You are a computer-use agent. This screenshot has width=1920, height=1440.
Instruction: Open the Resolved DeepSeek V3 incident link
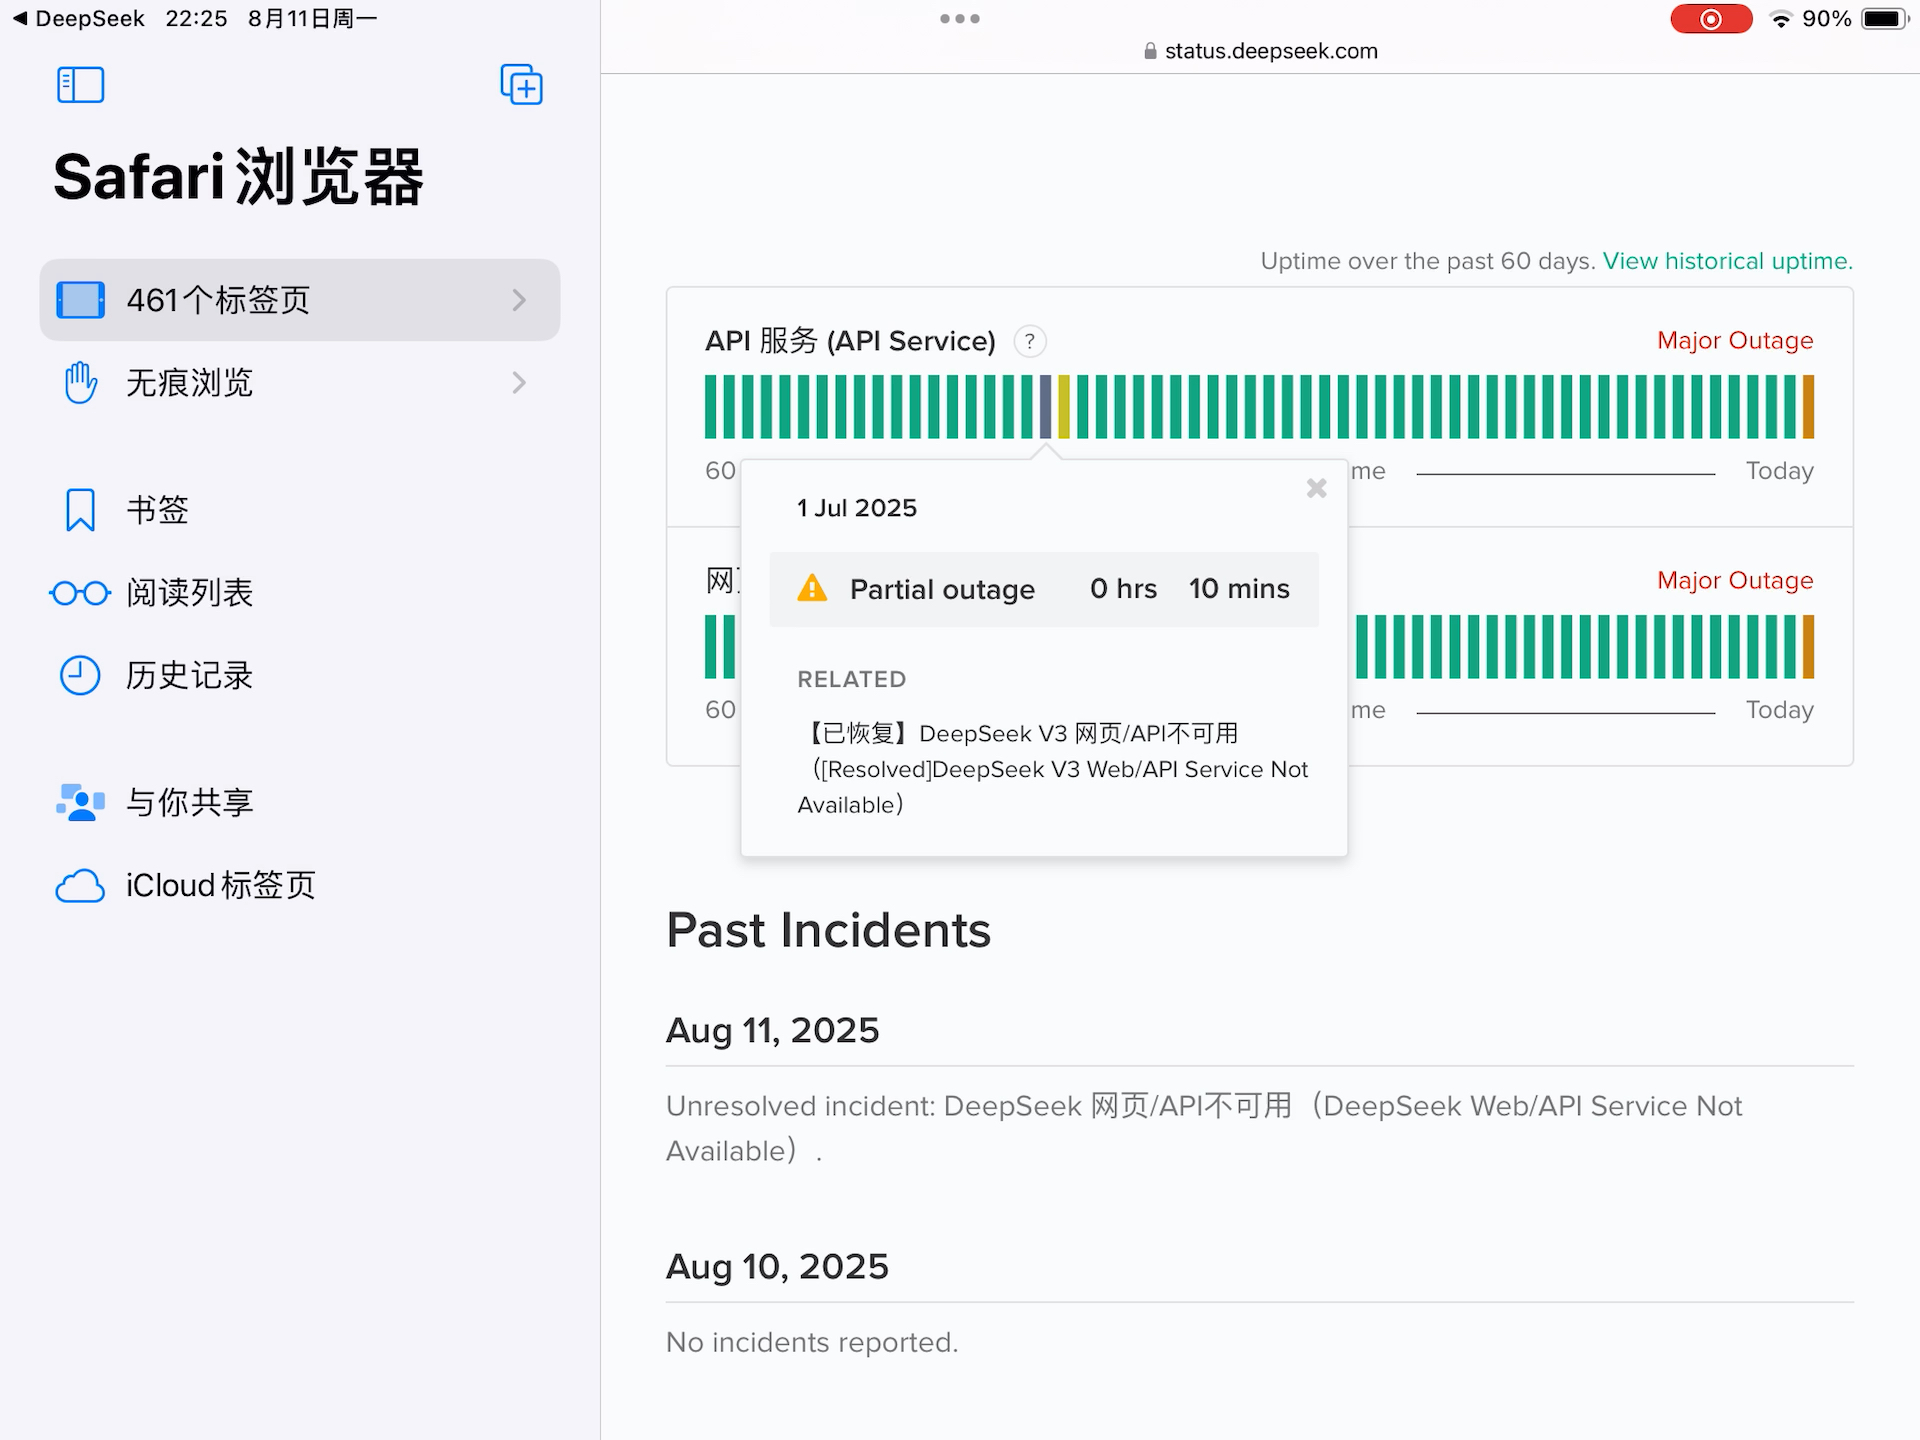pos(1053,769)
